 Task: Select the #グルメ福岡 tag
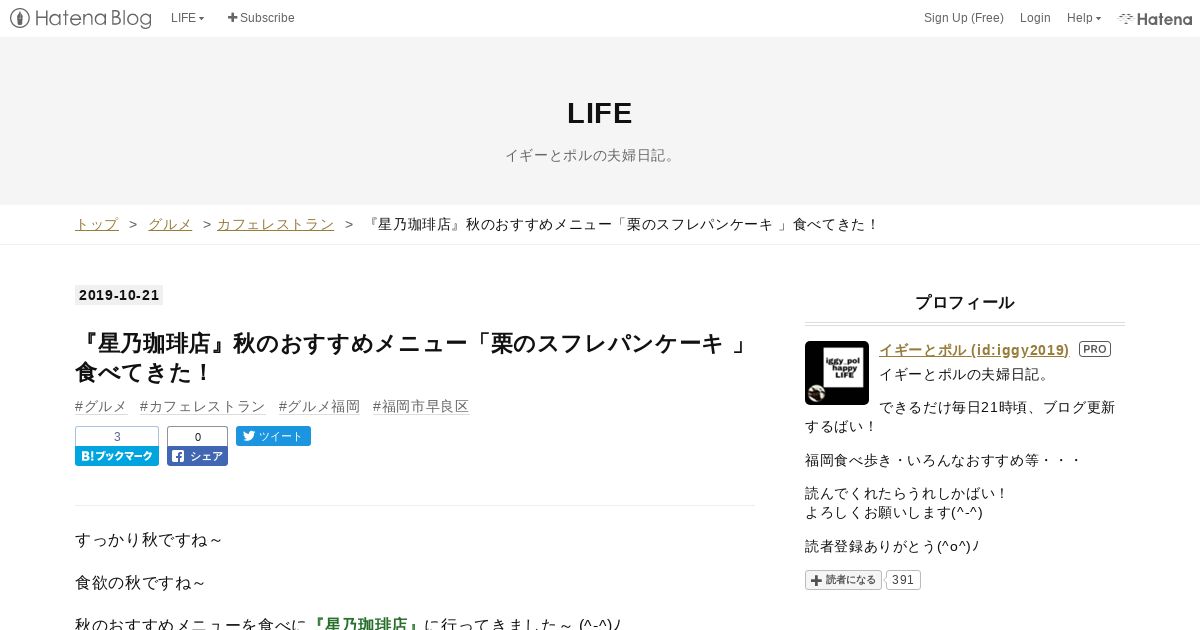pyautogui.click(x=319, y=406)
